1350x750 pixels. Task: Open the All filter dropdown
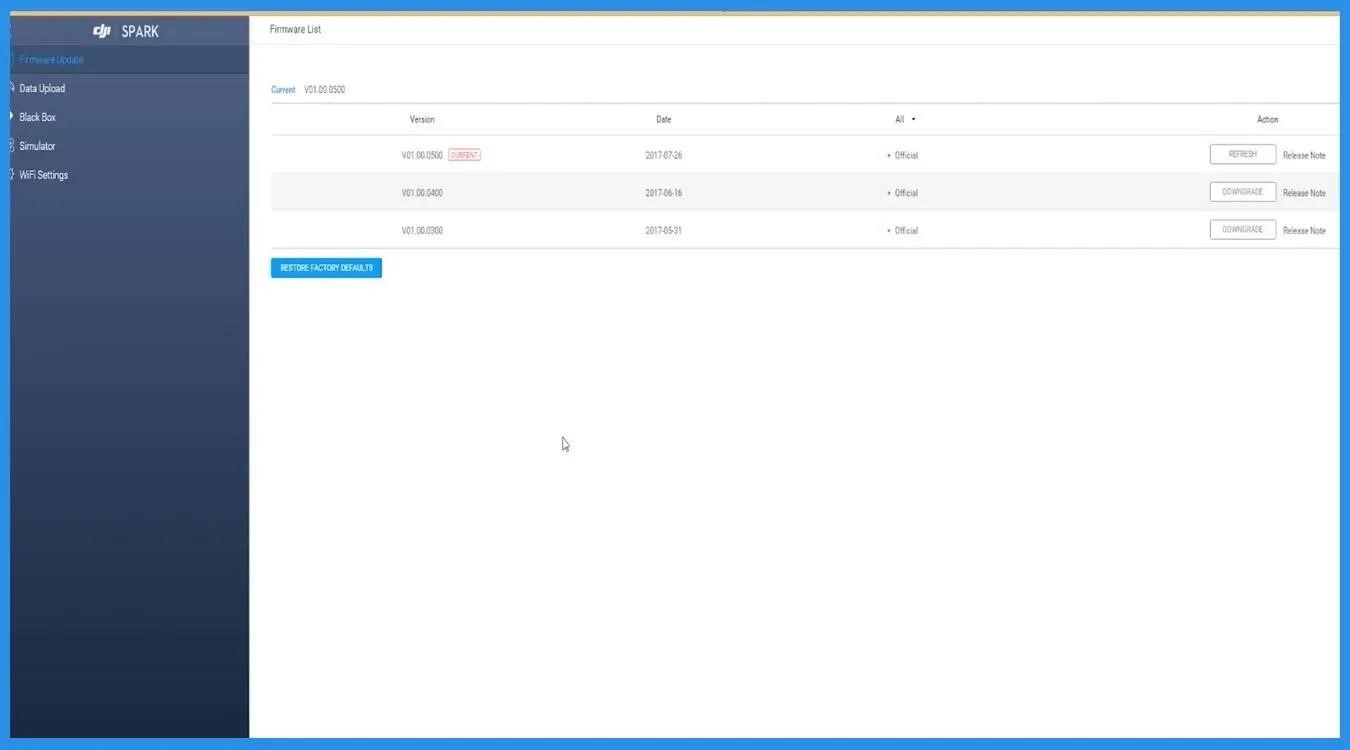[905, 120]
